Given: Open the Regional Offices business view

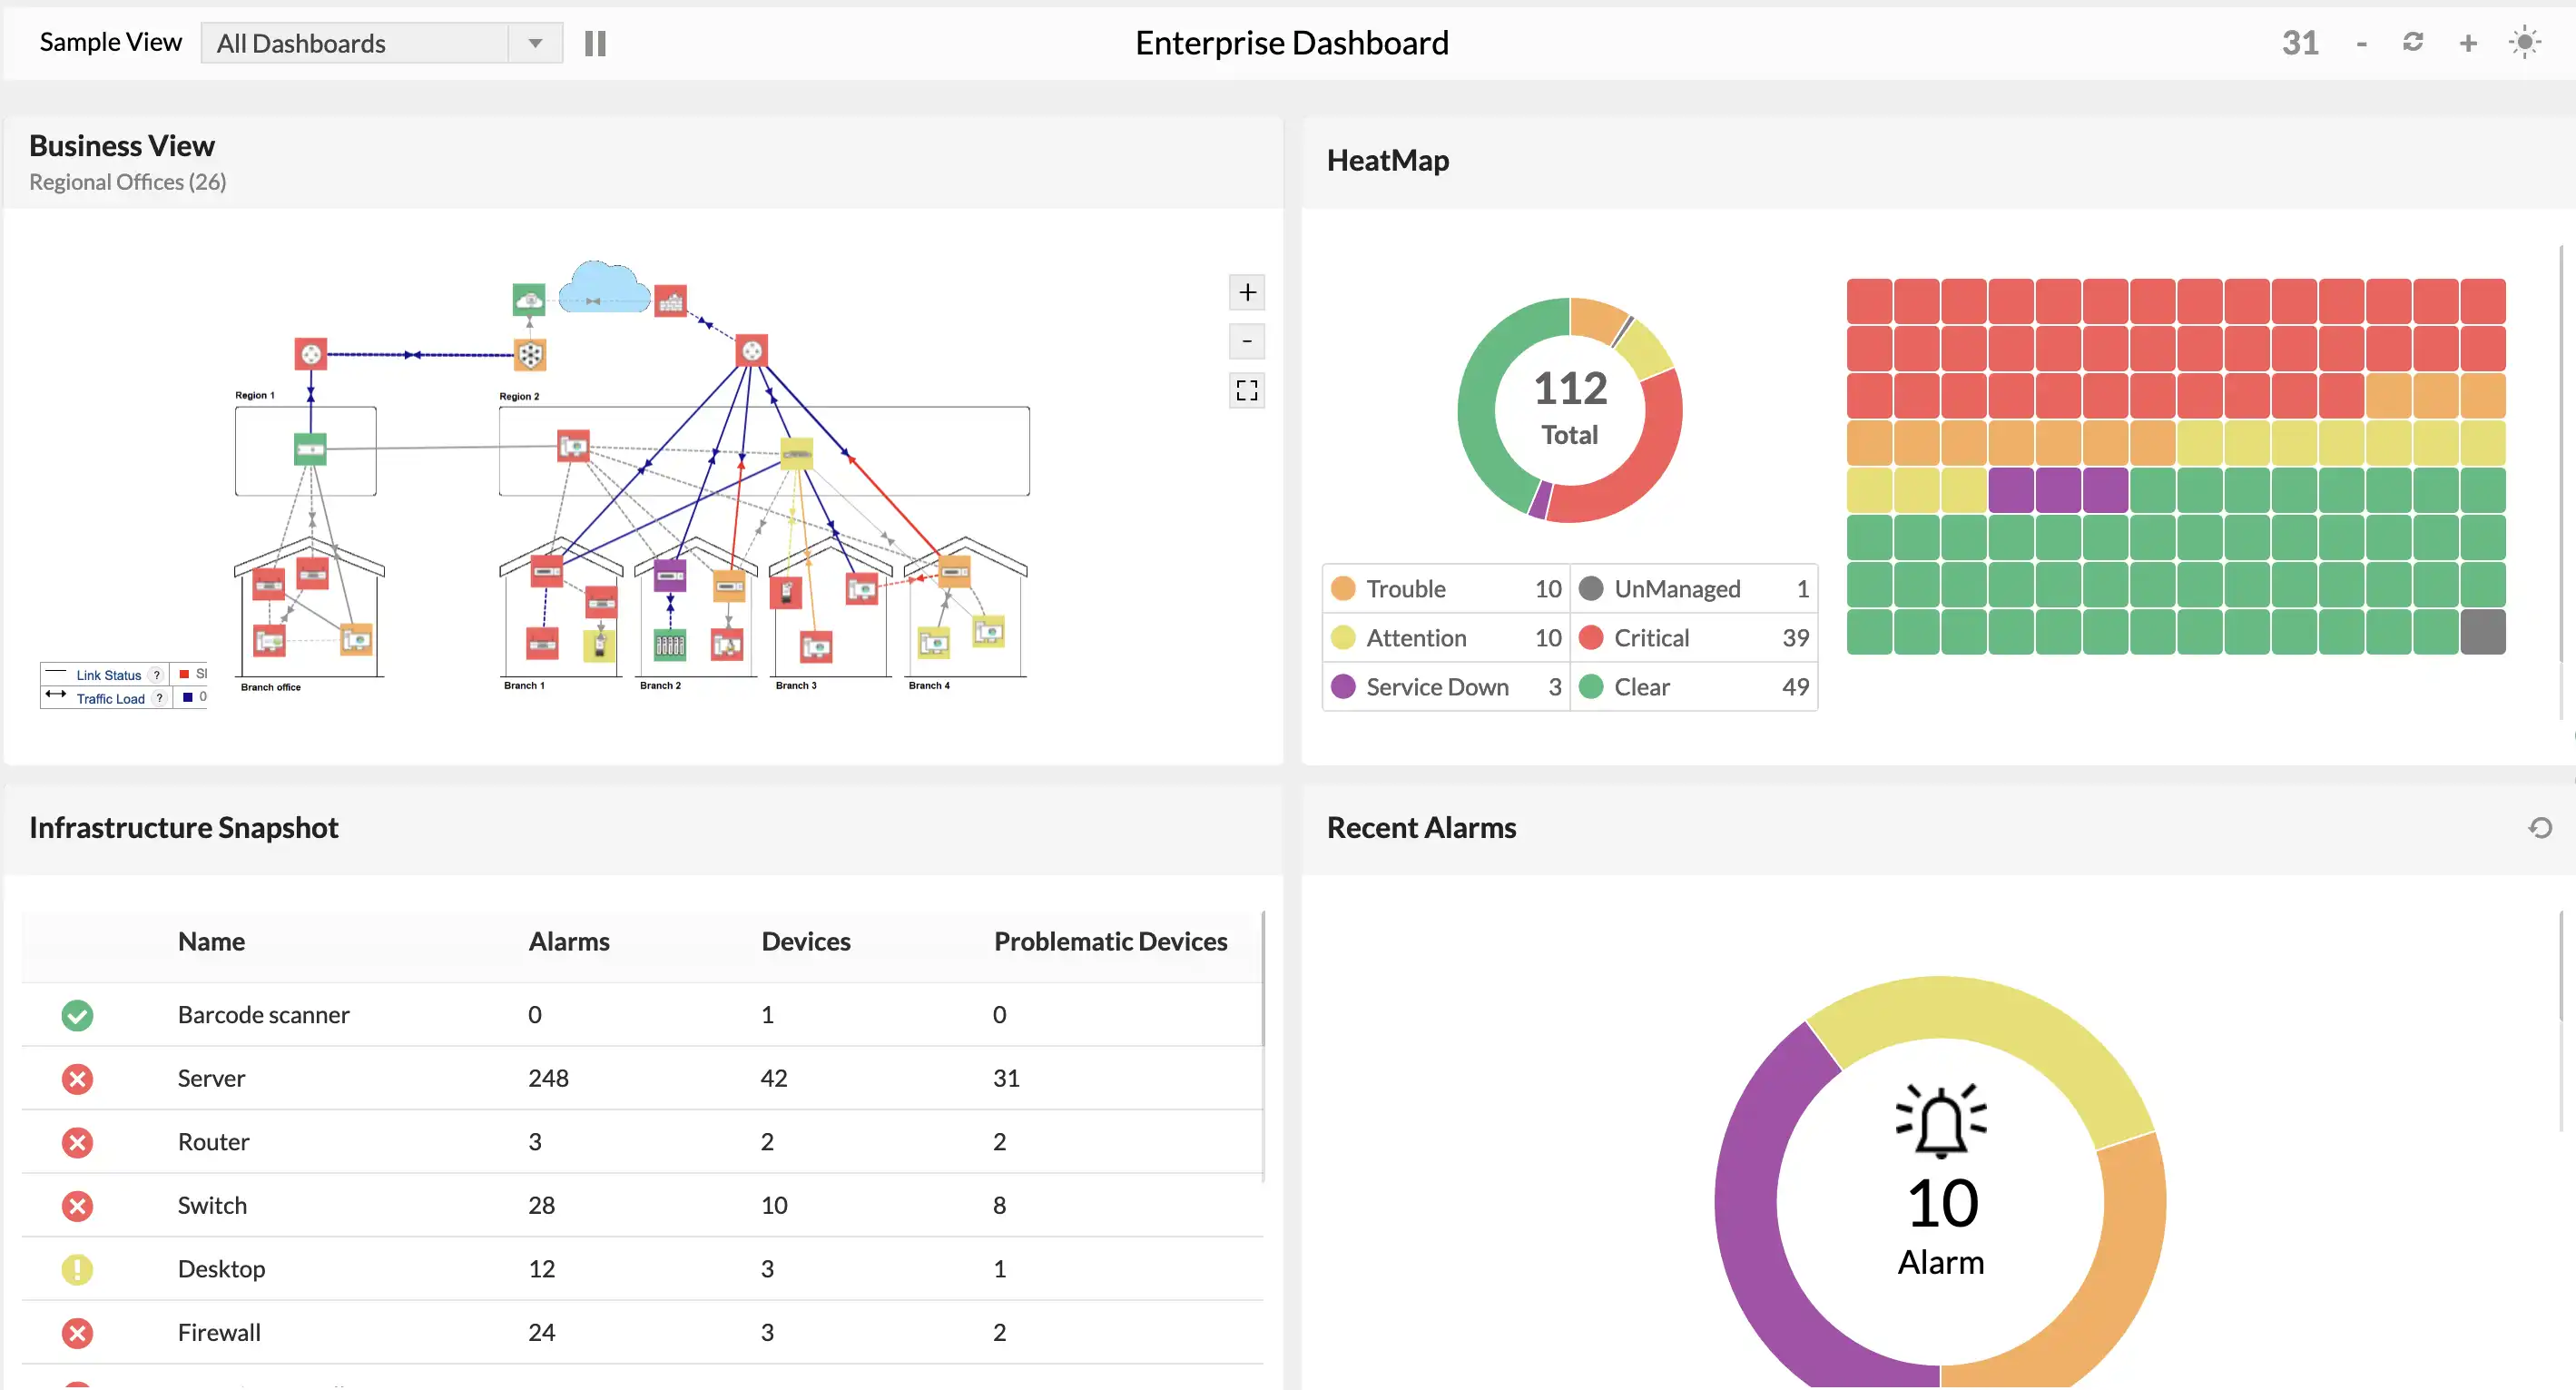Looking at the screenshot, I should [127, 181].
